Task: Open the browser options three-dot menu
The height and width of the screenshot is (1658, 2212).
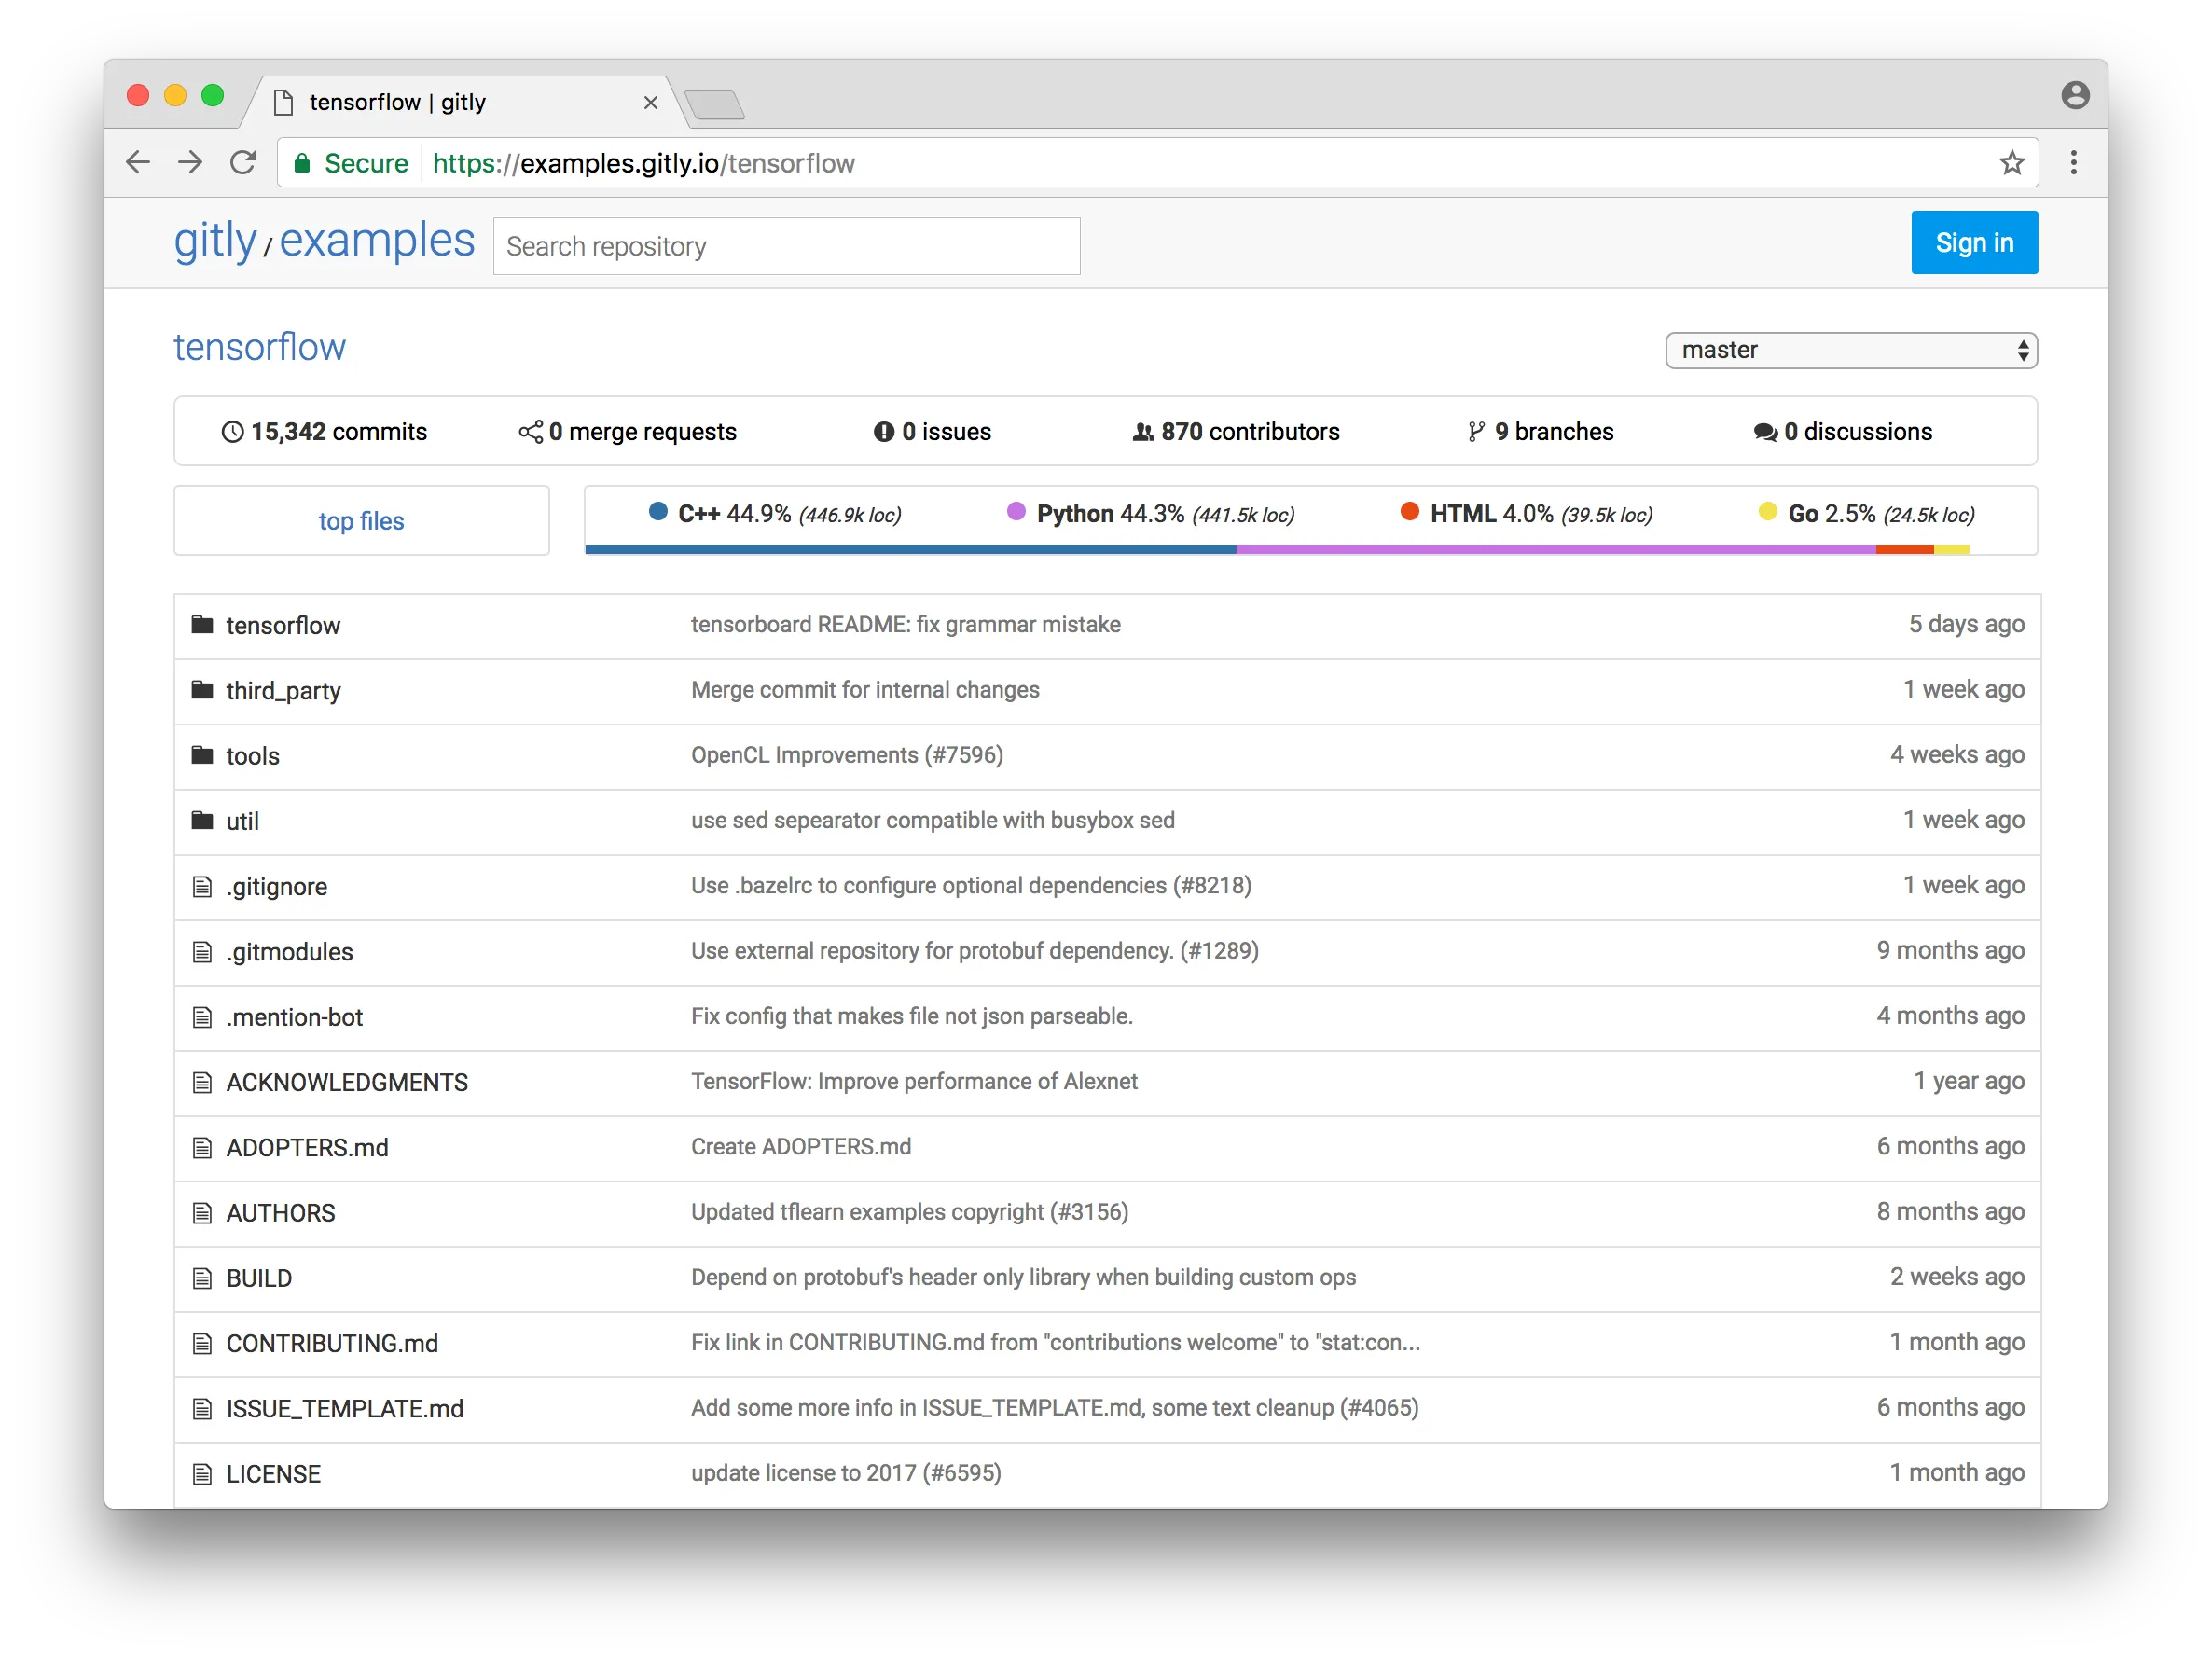Action: pos(2074,162)
